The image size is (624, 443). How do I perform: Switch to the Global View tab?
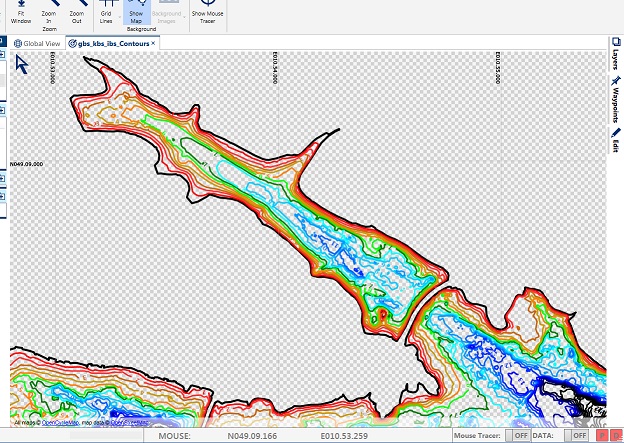tap(38, 44)
